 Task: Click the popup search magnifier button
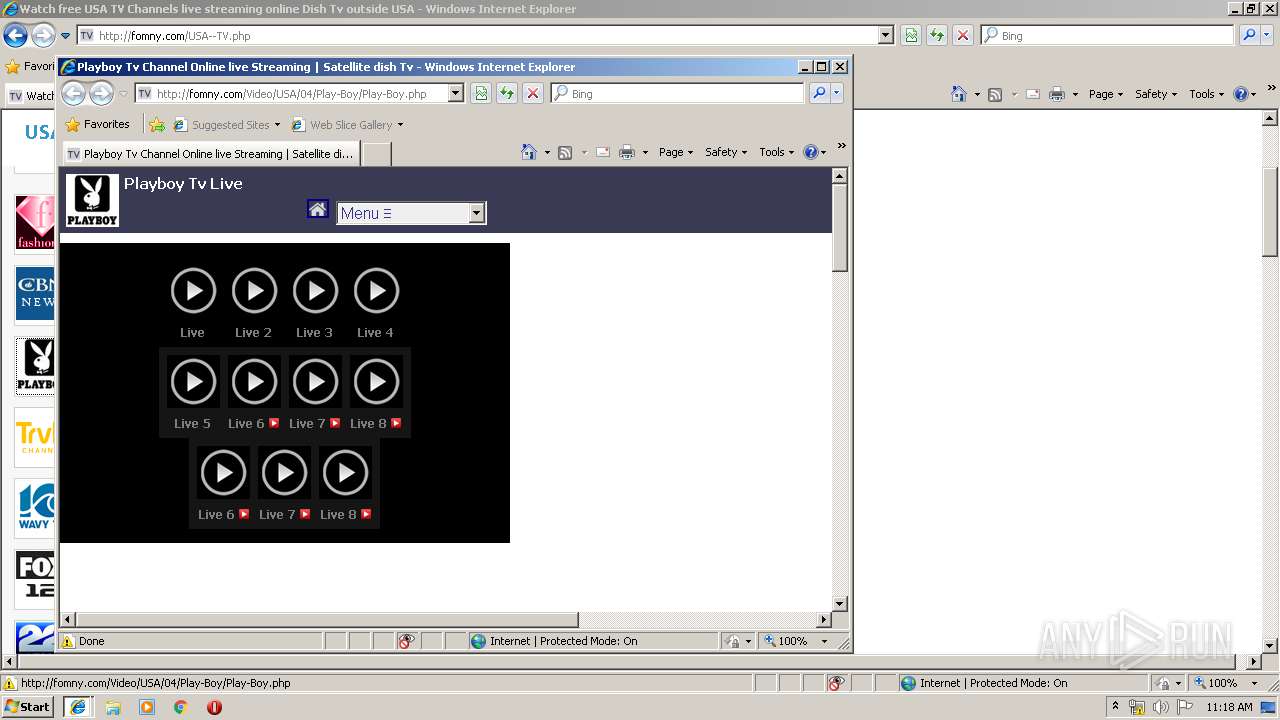pos(819,94)
